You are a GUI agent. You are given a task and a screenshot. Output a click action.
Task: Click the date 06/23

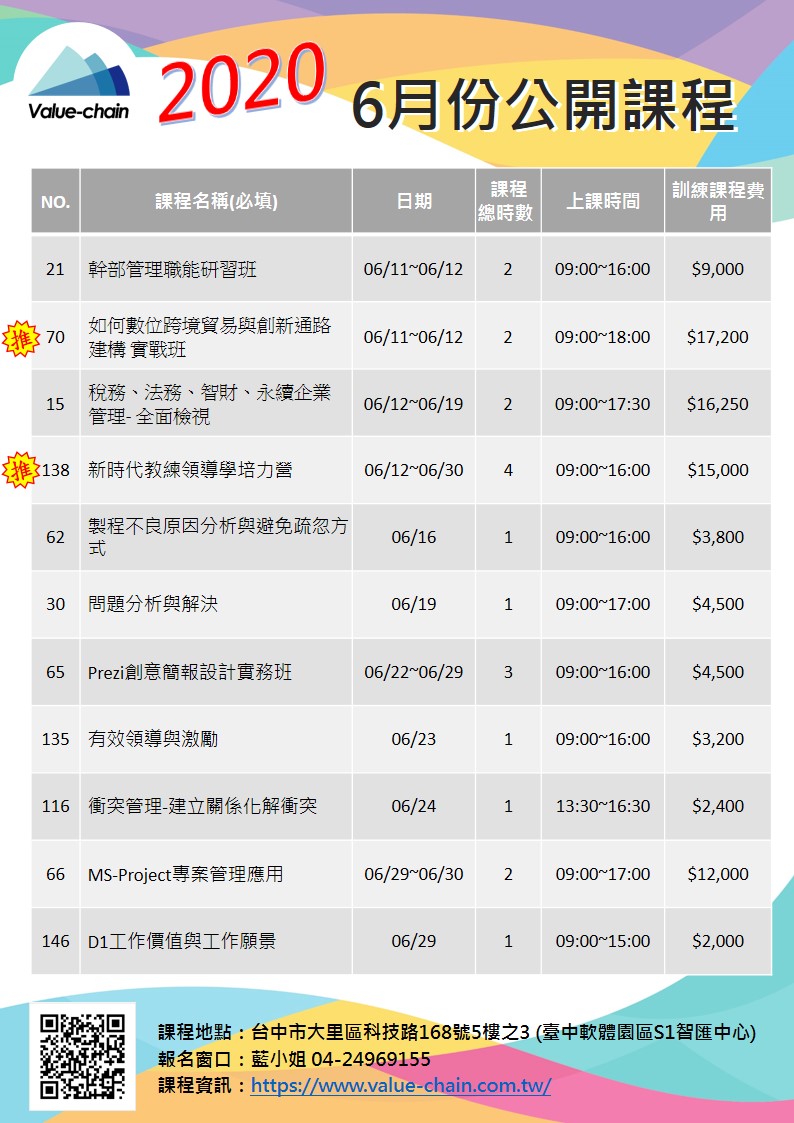tap(413, 738)
